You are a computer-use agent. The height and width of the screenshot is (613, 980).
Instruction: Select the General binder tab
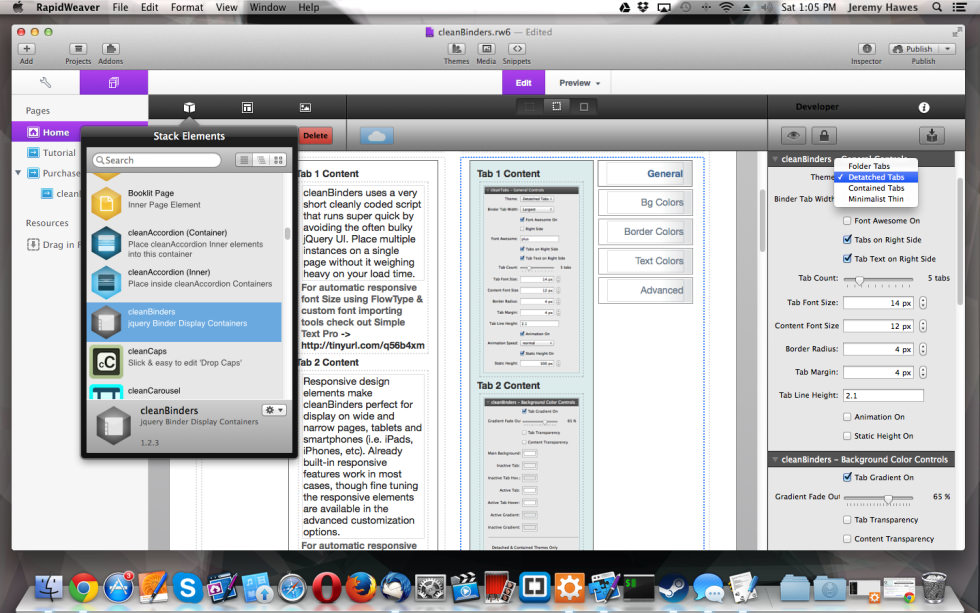point(645,174)
